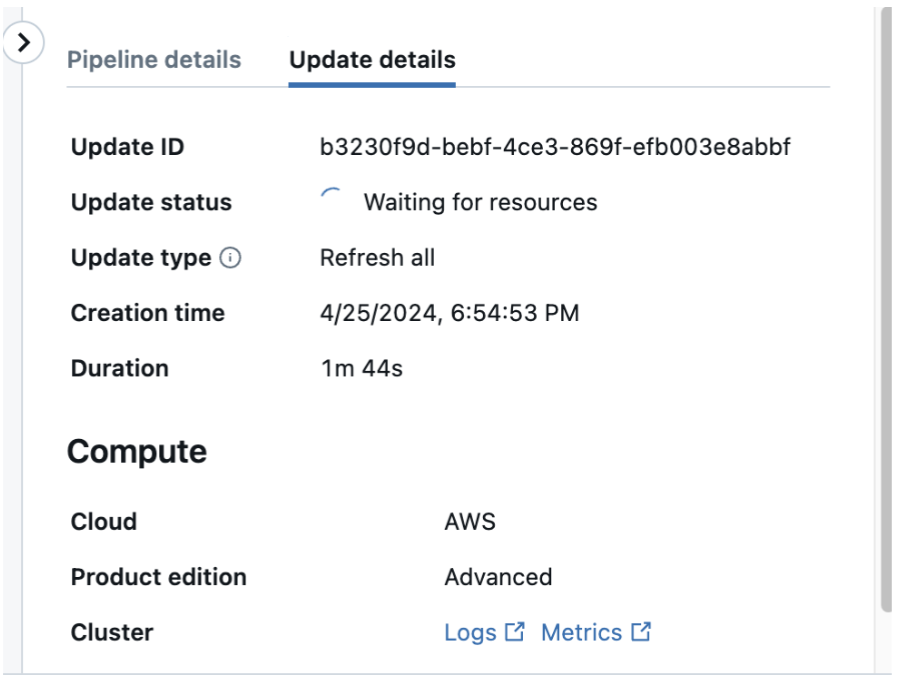Click the AWS cloud value
The height and width of the screenshot is (686, 898).
click(470, 522)
